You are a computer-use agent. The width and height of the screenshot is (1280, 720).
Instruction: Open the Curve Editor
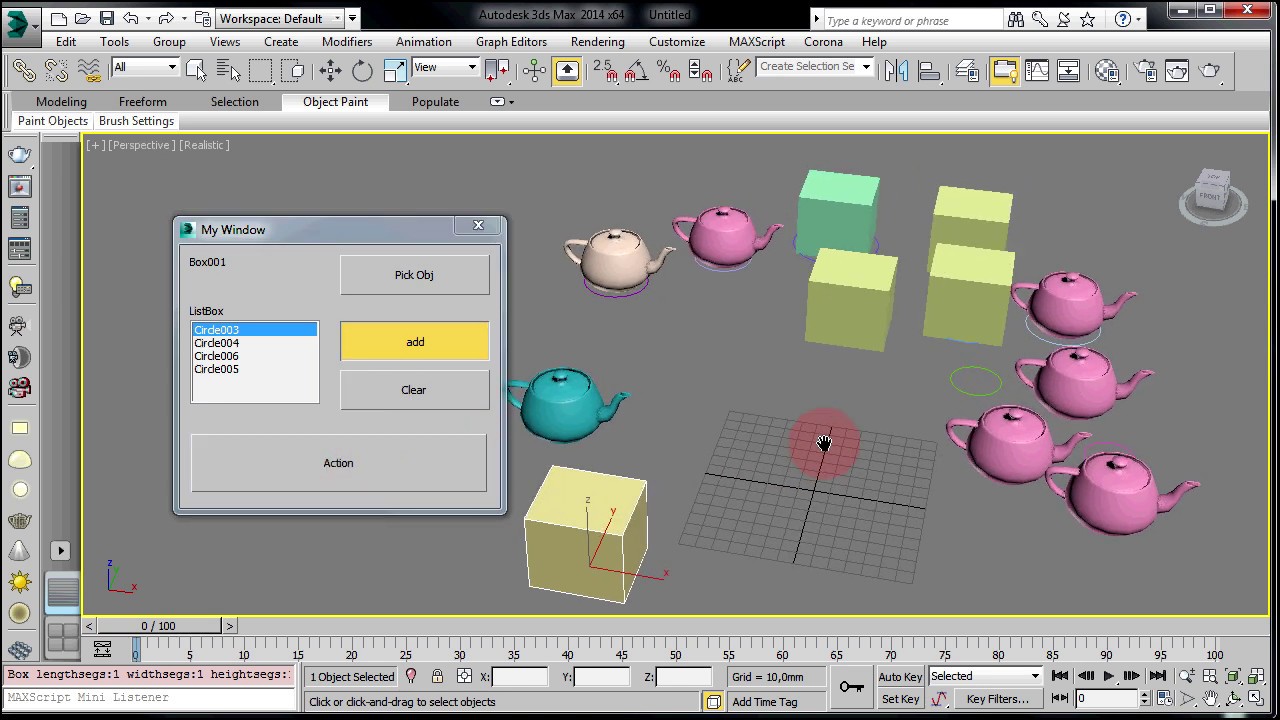click(1037, 70)
